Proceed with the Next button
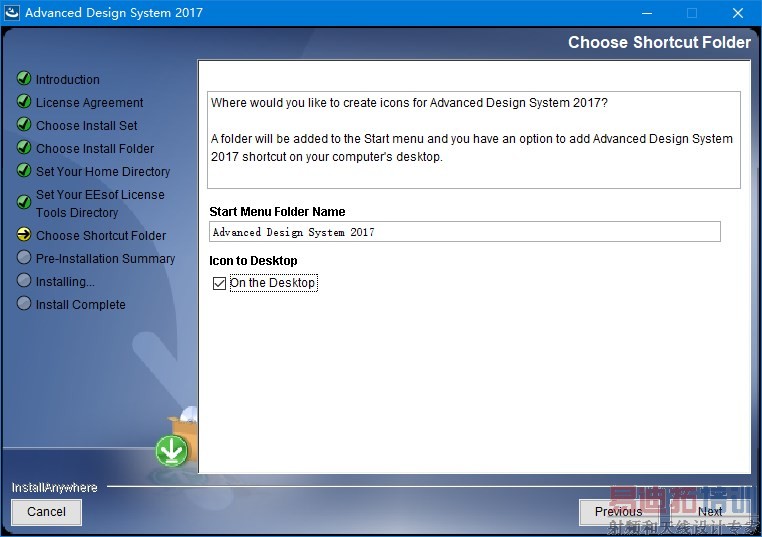This screenshot has width=762, height=537. coord(710,512)
